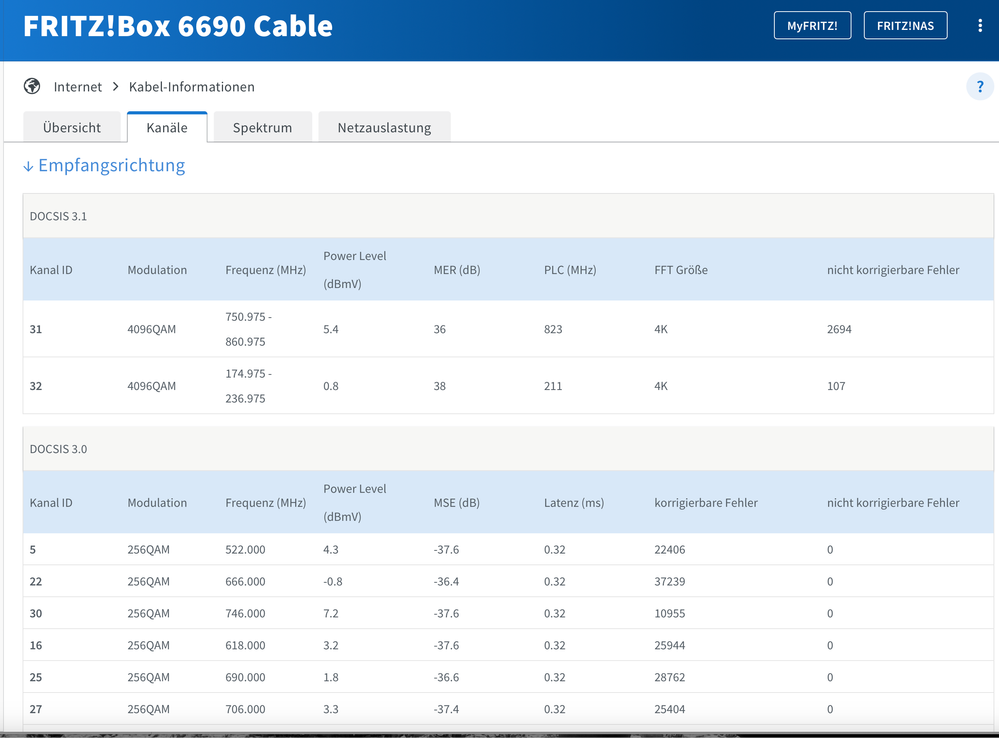The width and height of the screenshot is (999, 738).
Task: Click PLC value 823
Action: pyautogui.click(x=553, y=329)
